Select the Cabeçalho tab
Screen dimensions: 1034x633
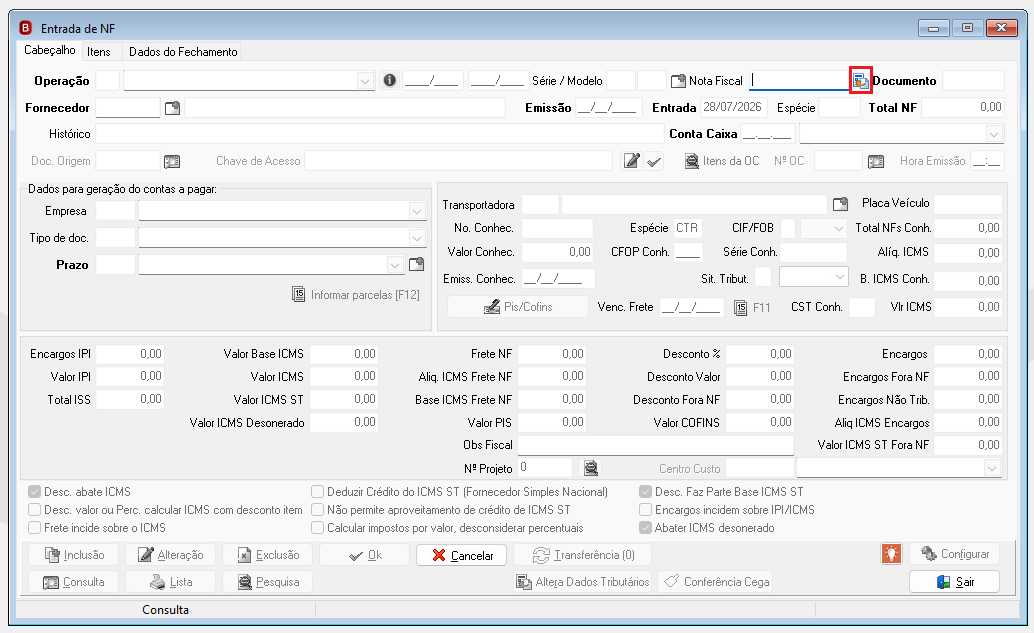point(49,50)
